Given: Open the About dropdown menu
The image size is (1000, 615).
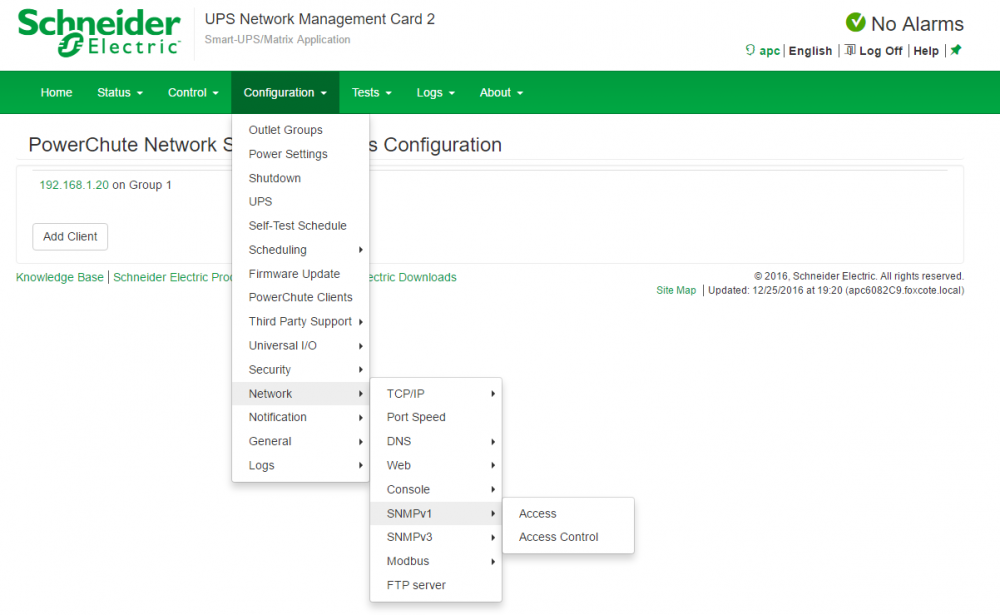Looking at the screenshot, I should pos(501,93).
